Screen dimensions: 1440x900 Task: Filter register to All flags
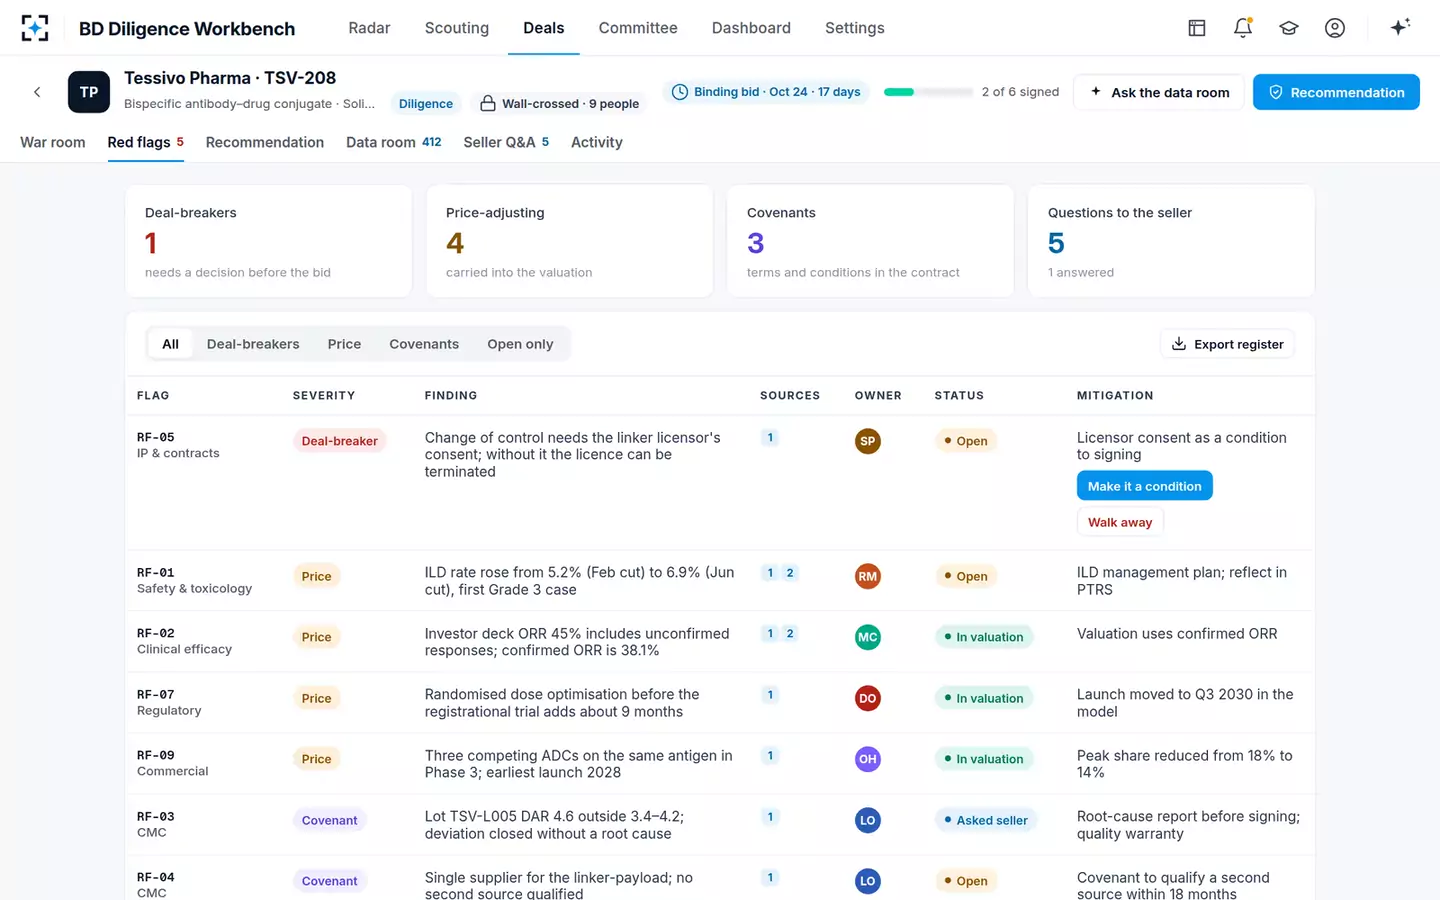[x=171, y=344]
